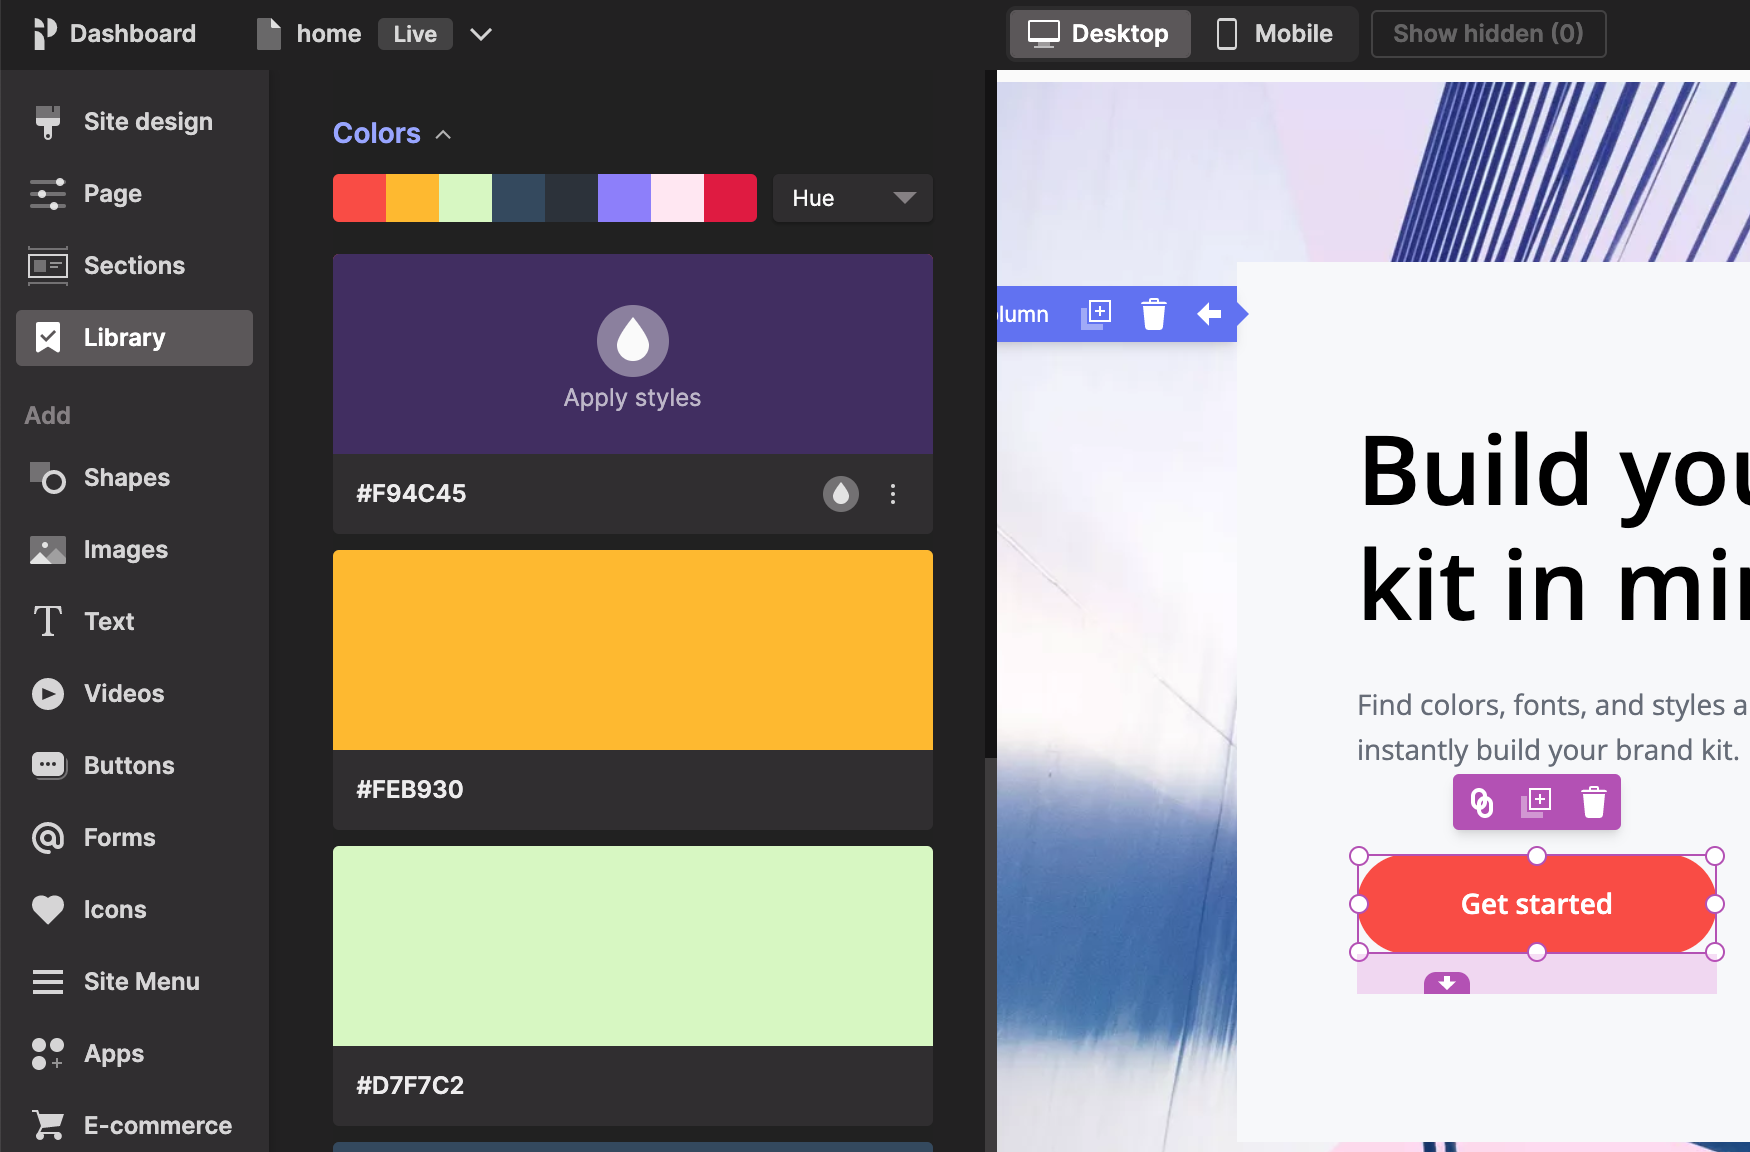Expand the page selector next to home
This screenshot has width=1750, height=1152.
coord(481,34)
